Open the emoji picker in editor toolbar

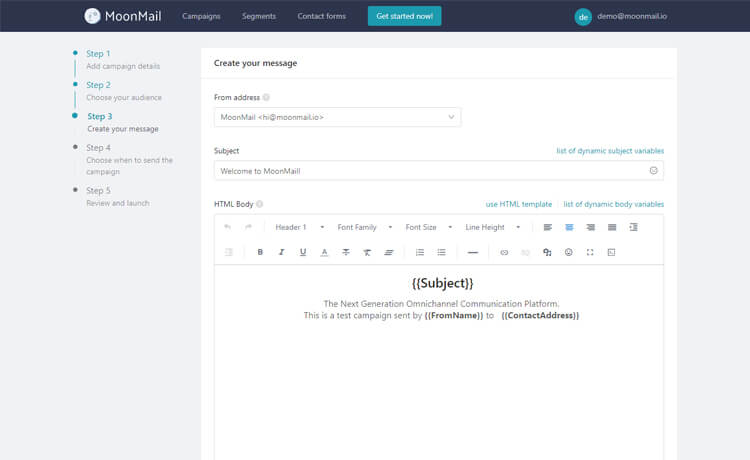[x=568, y=252]
